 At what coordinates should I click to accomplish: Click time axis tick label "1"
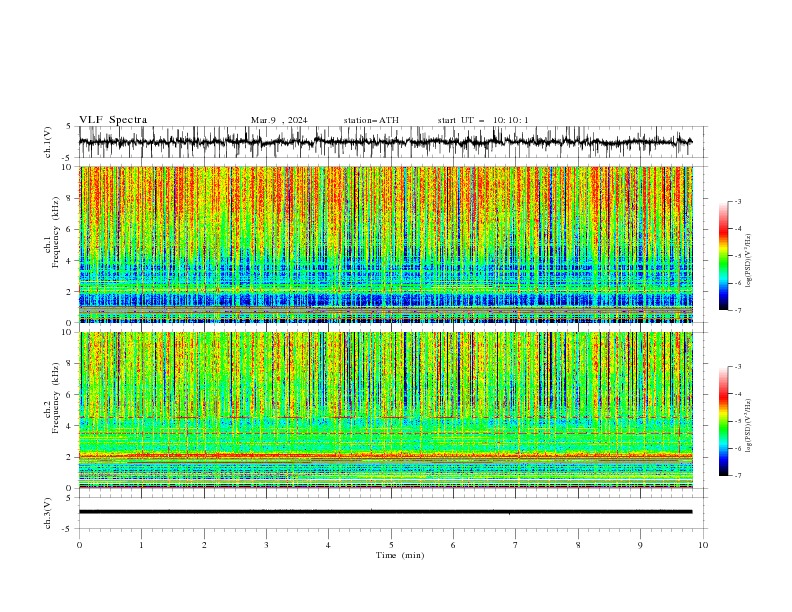coord(141,545)
